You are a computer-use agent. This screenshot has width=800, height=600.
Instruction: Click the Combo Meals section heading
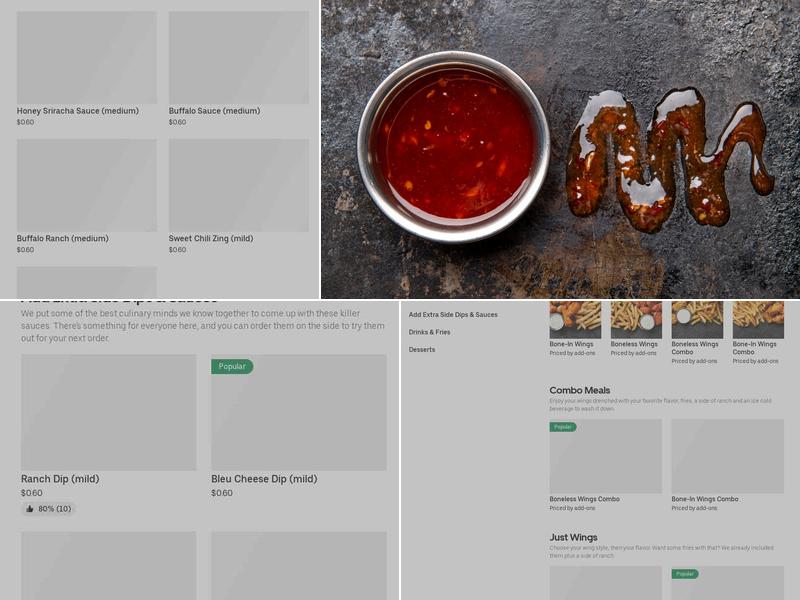tap(579, 391)
